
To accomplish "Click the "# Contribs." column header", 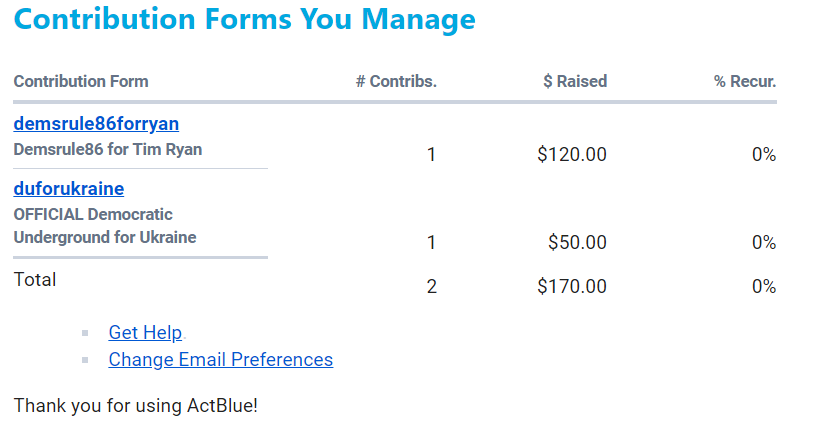I will (x=396, y=82).
